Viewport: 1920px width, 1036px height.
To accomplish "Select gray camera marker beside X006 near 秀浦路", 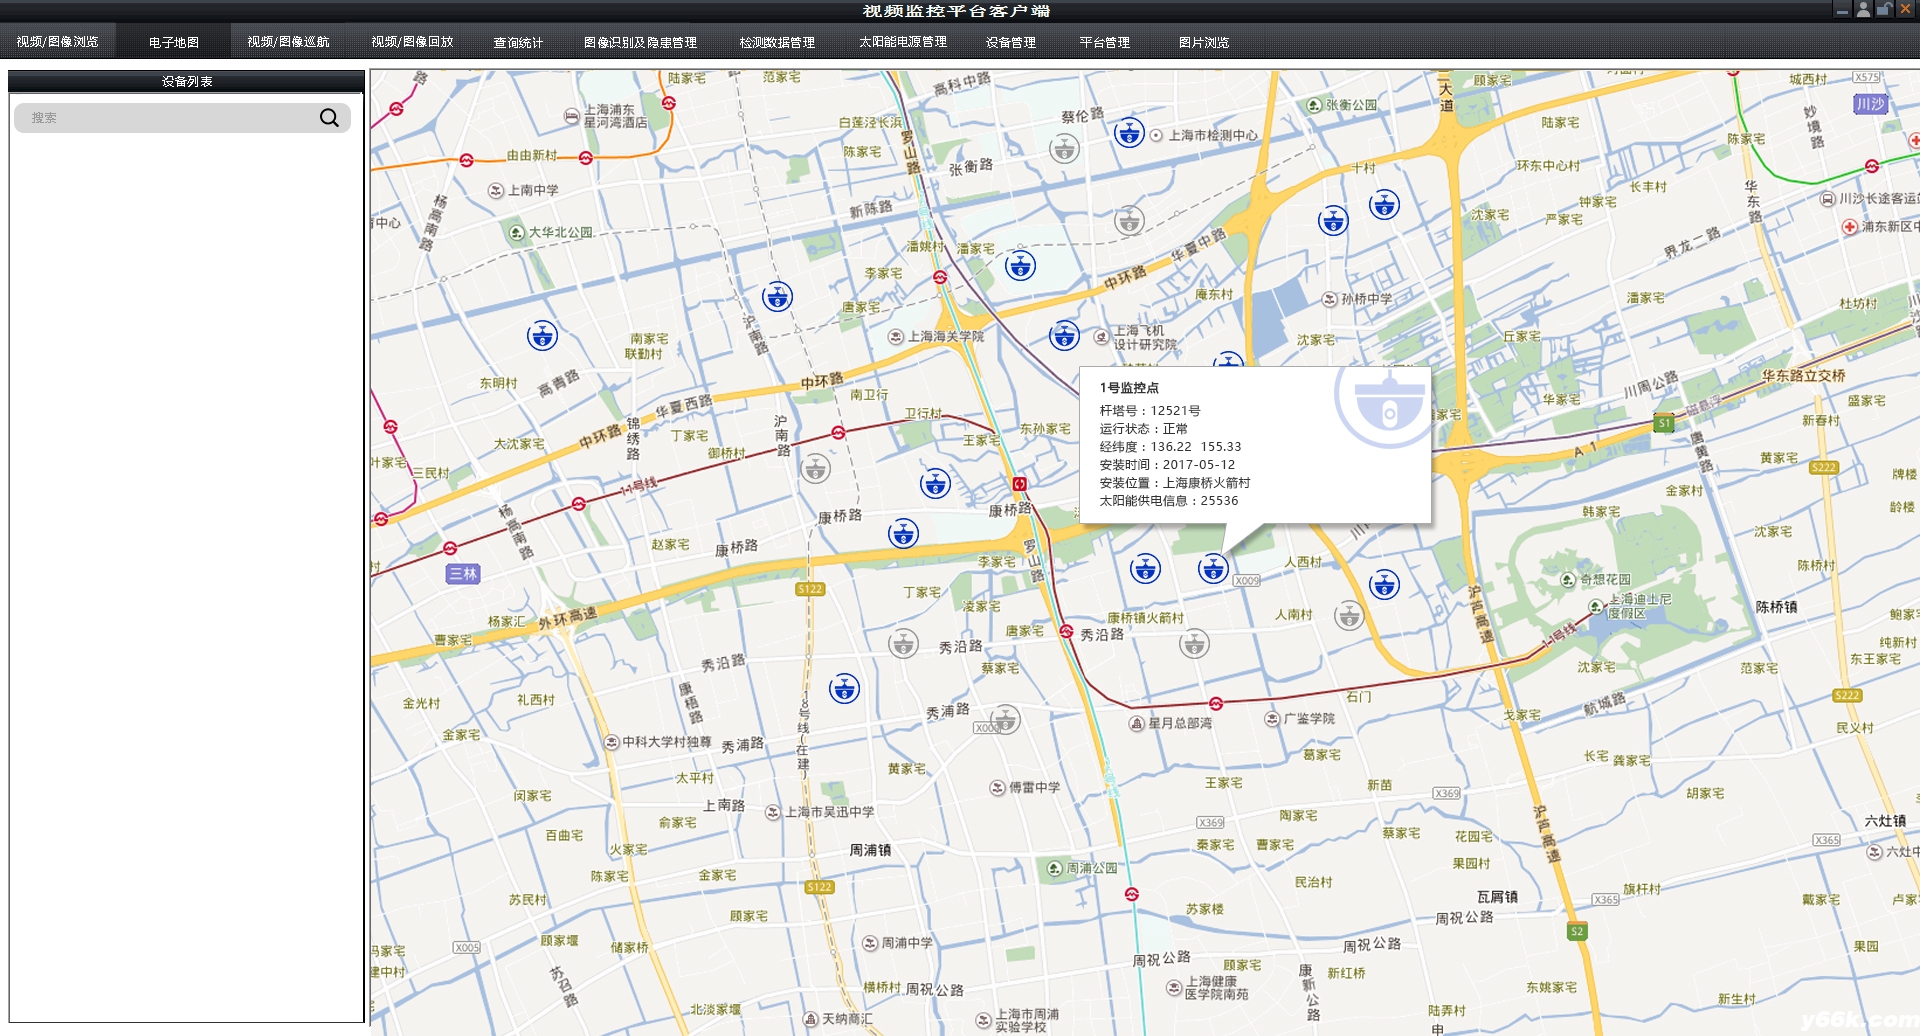I will pyautogui.click(x=1005, y=718).
